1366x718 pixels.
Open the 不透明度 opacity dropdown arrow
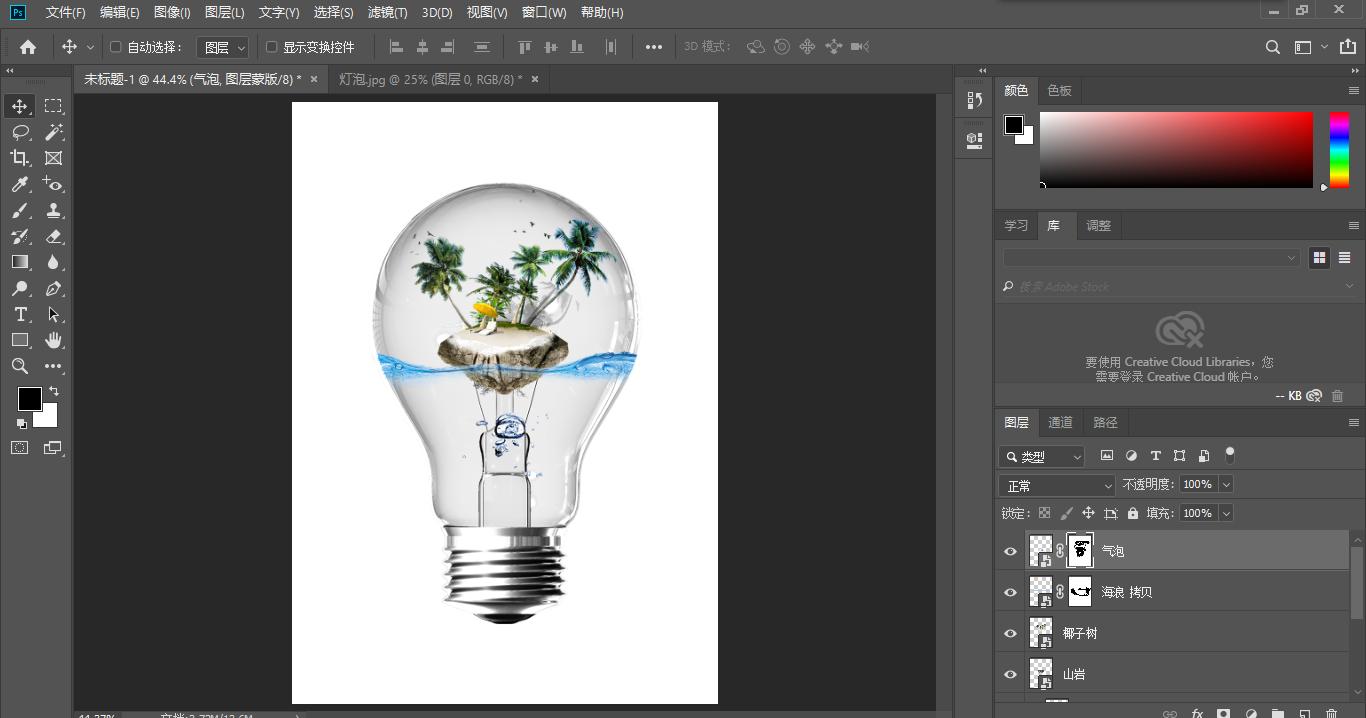pos(1226,484)
